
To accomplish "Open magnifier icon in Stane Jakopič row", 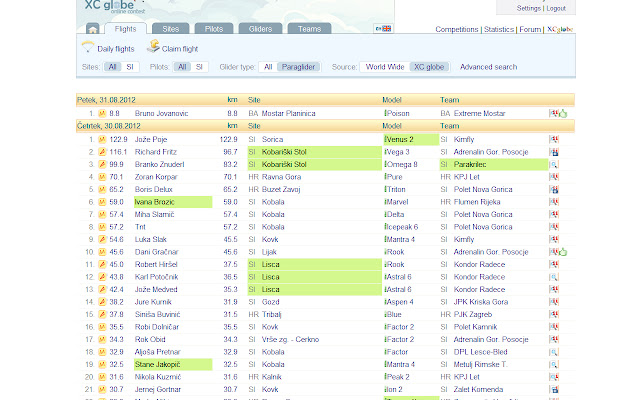I will [554, 364].
